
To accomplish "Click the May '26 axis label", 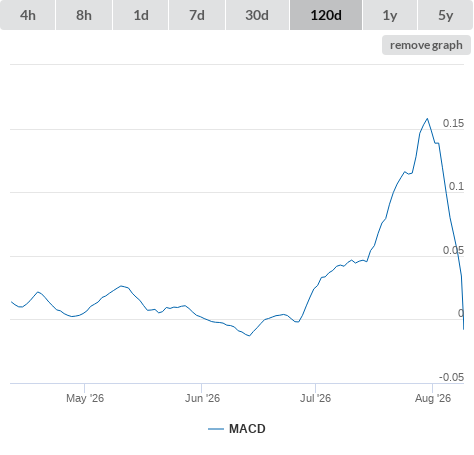I will pyautogui.click(x=85, y=398).
